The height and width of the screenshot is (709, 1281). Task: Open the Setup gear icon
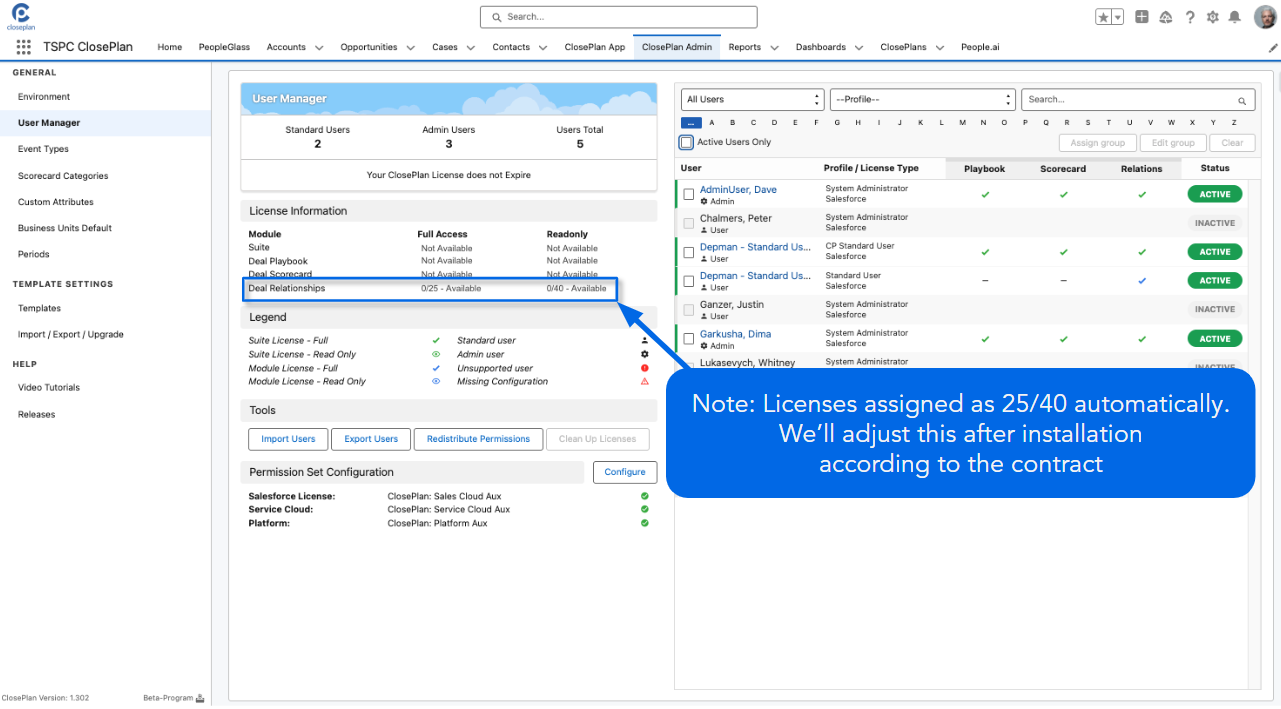(x=1213, y=17)
